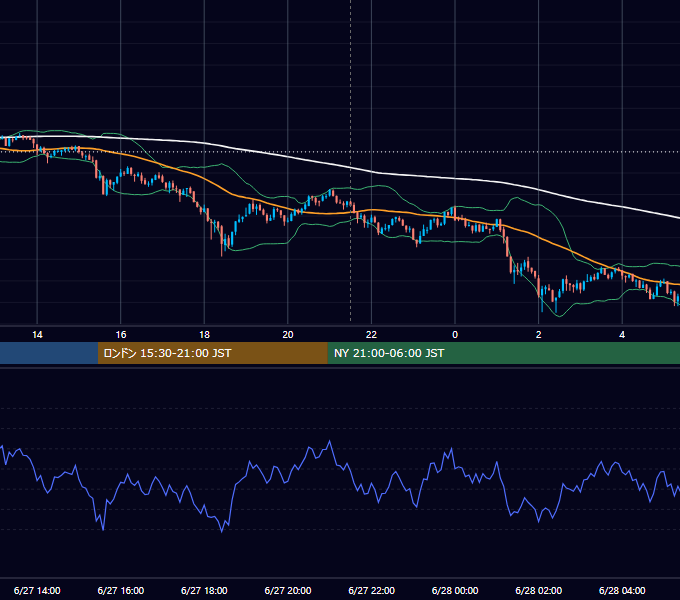Click the '22' hour label on the price chart axis
680x600 pixels.
[x=371, y=335]
